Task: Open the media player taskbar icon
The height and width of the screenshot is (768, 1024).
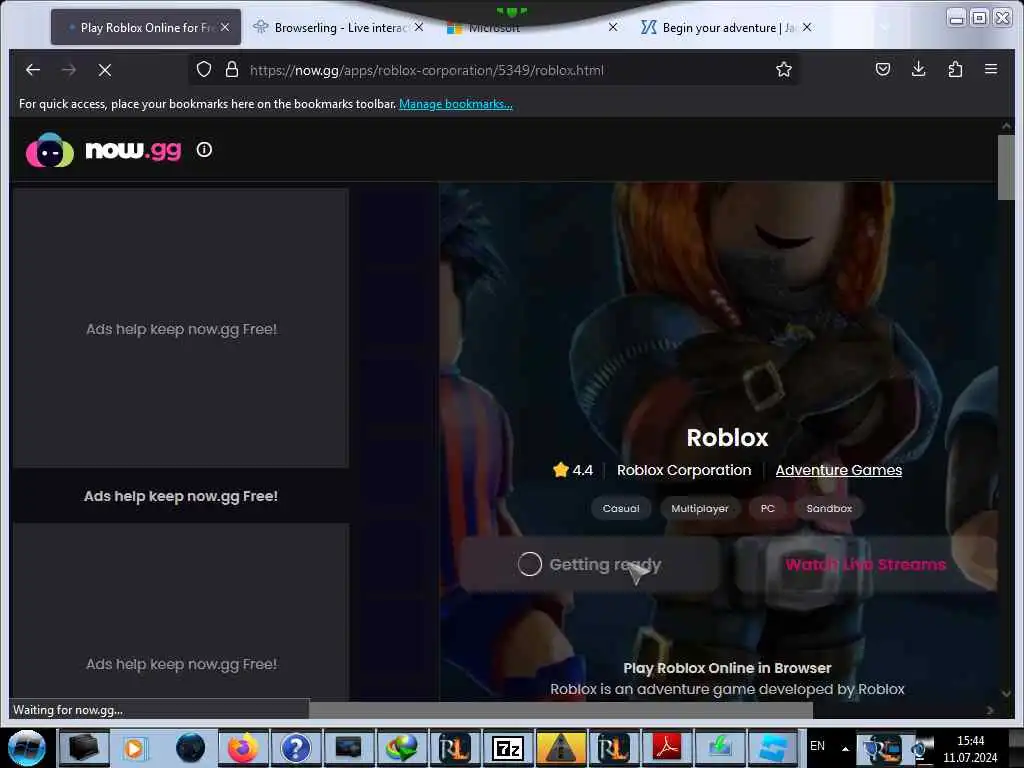Action: (135, 748)
